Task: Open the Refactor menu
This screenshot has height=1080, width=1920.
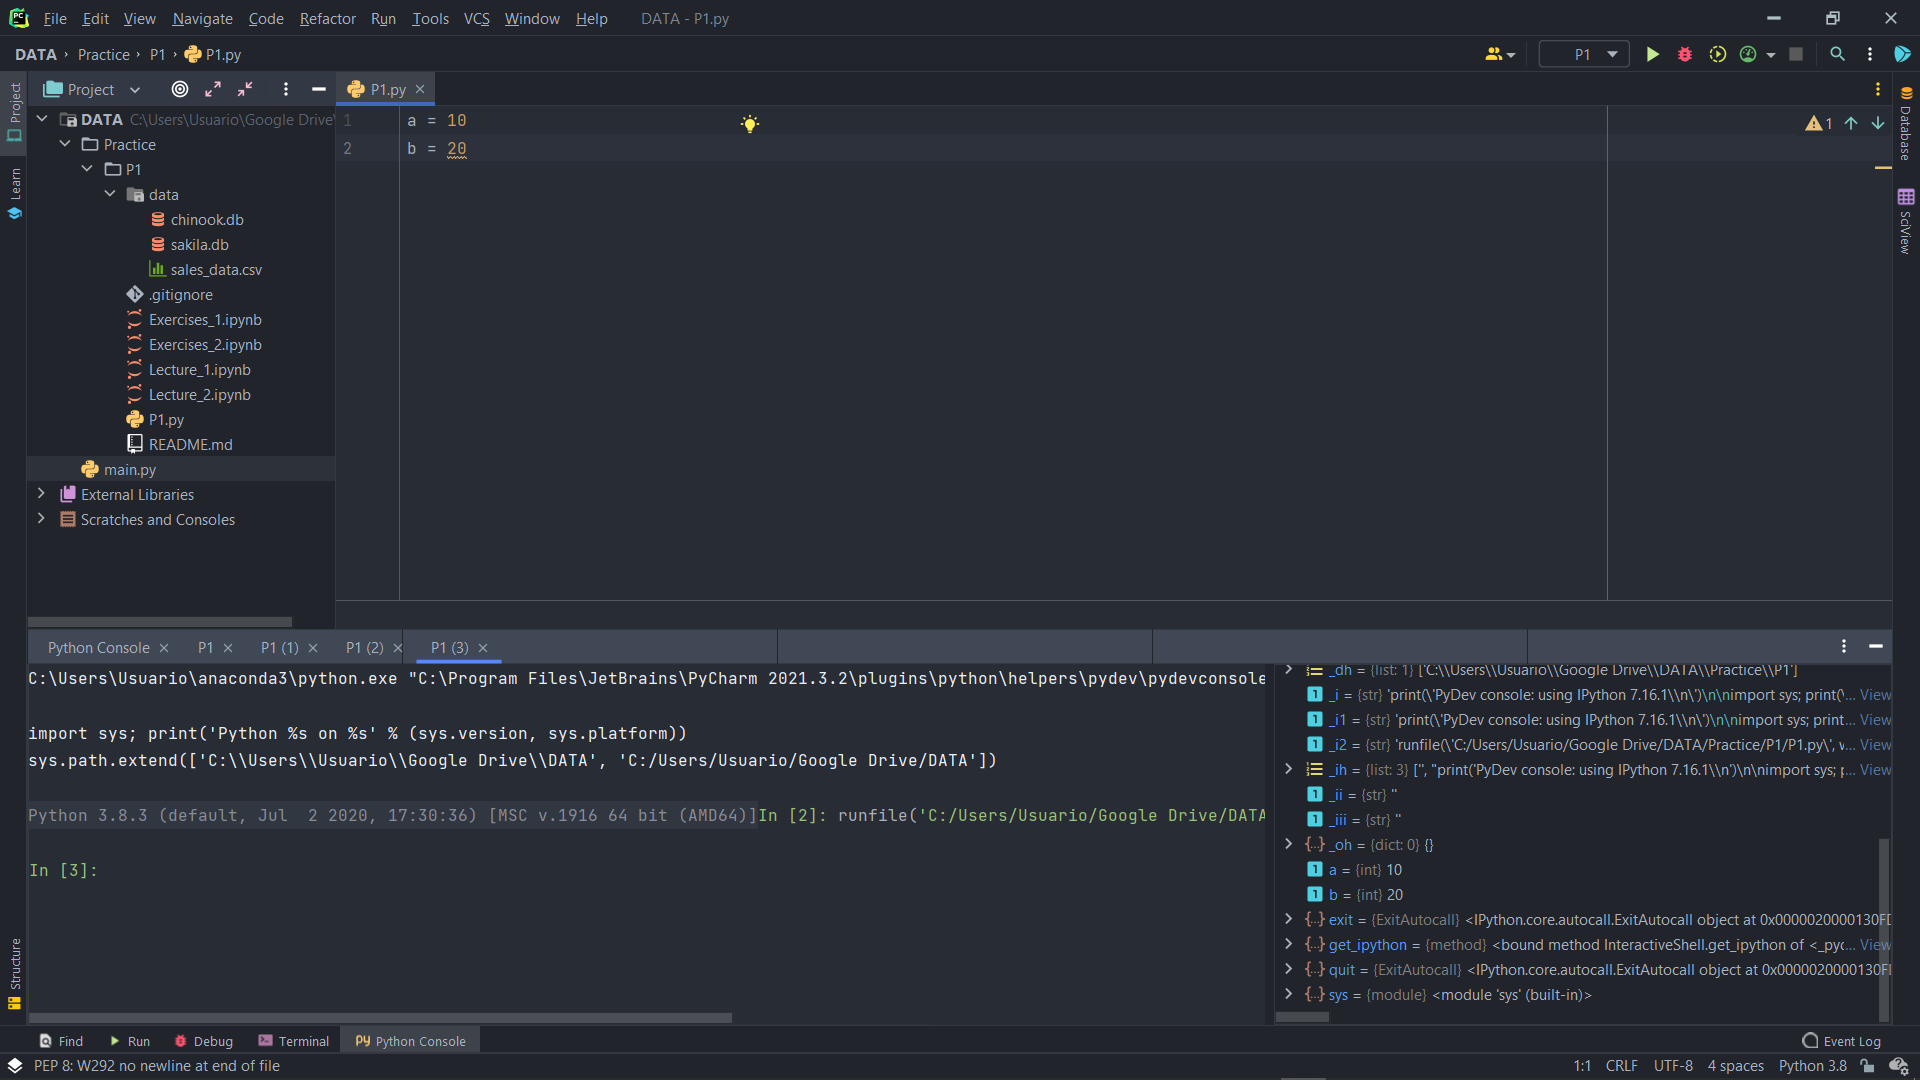Action: tap(327, 19)
